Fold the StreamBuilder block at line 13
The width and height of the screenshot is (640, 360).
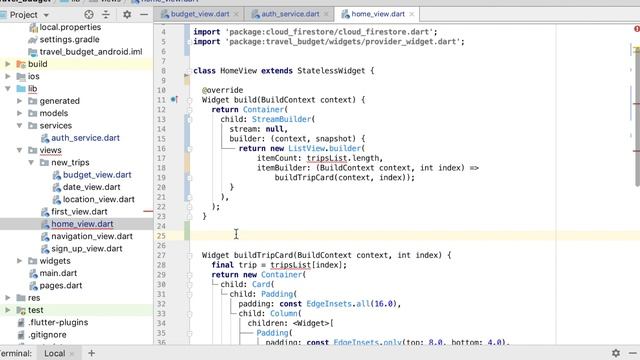189,120
